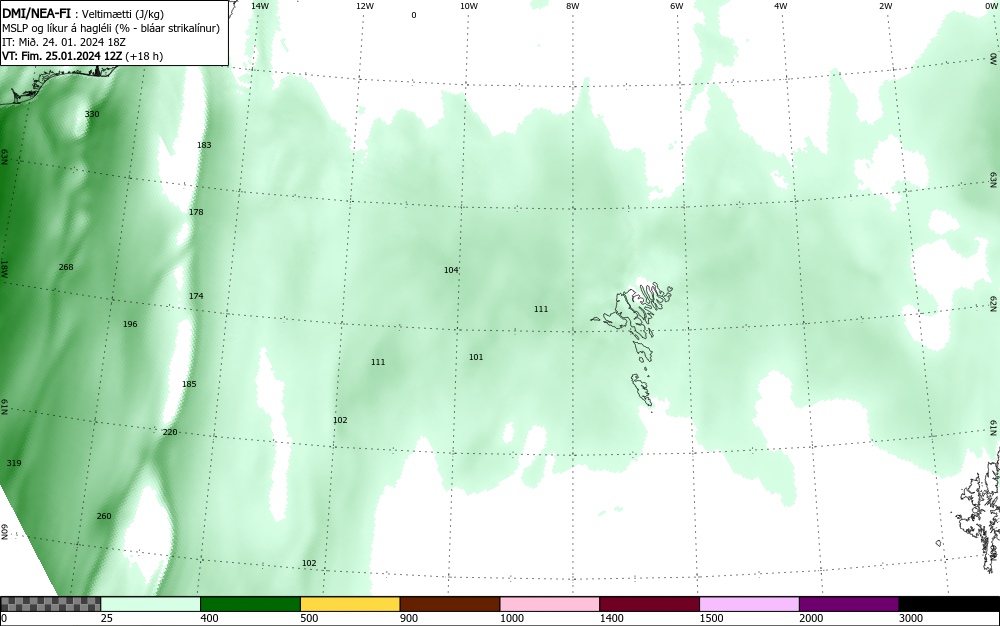Screen dimensions: 1000x626
Task: Click the Faroe Islands coastline outline
Action: 633,345
